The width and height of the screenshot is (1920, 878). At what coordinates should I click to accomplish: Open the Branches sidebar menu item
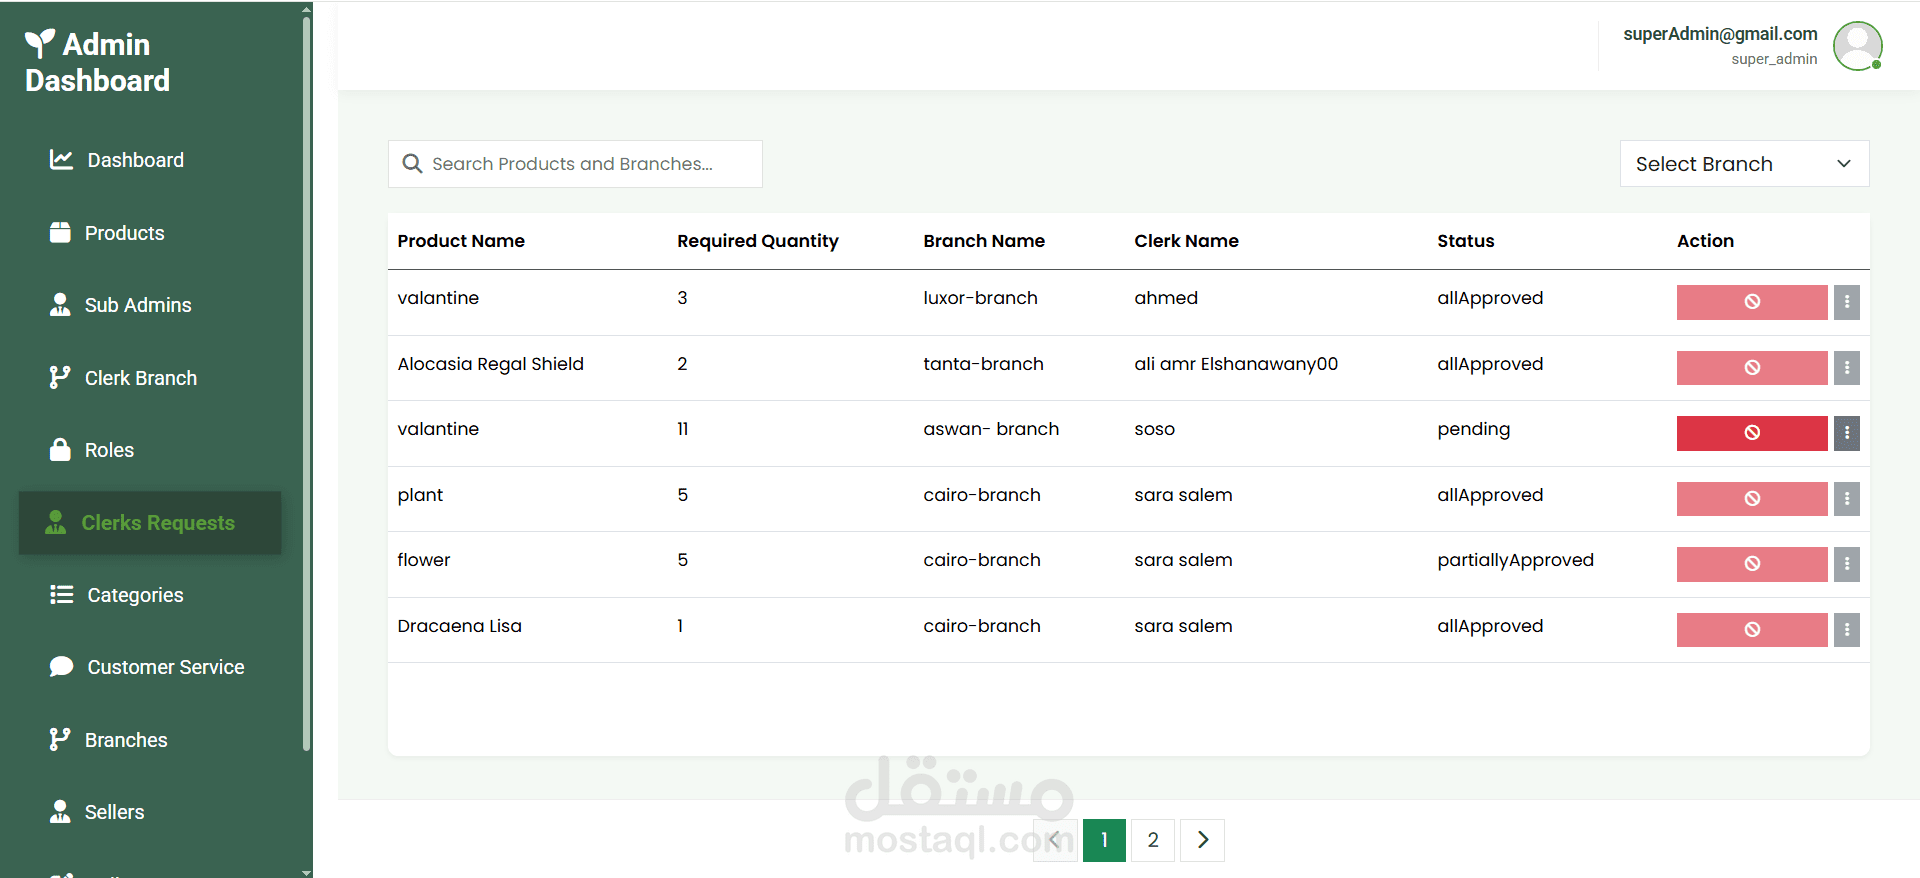coord(125,740)
